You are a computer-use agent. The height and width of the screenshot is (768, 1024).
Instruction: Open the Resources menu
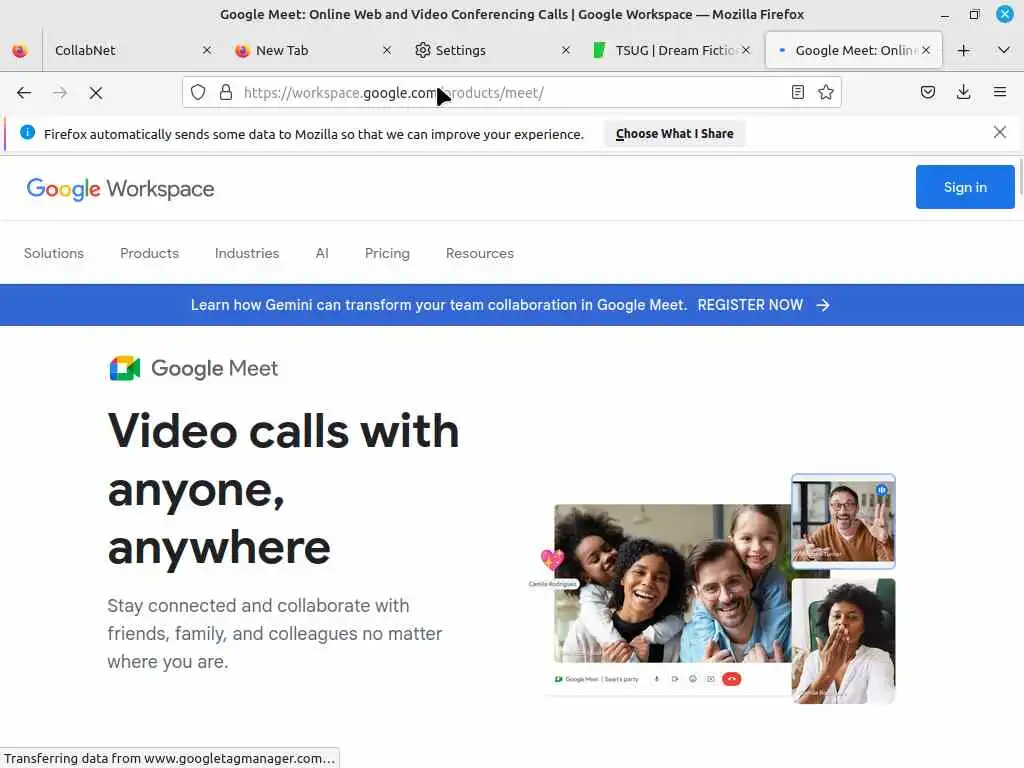(x=480, y=253)
